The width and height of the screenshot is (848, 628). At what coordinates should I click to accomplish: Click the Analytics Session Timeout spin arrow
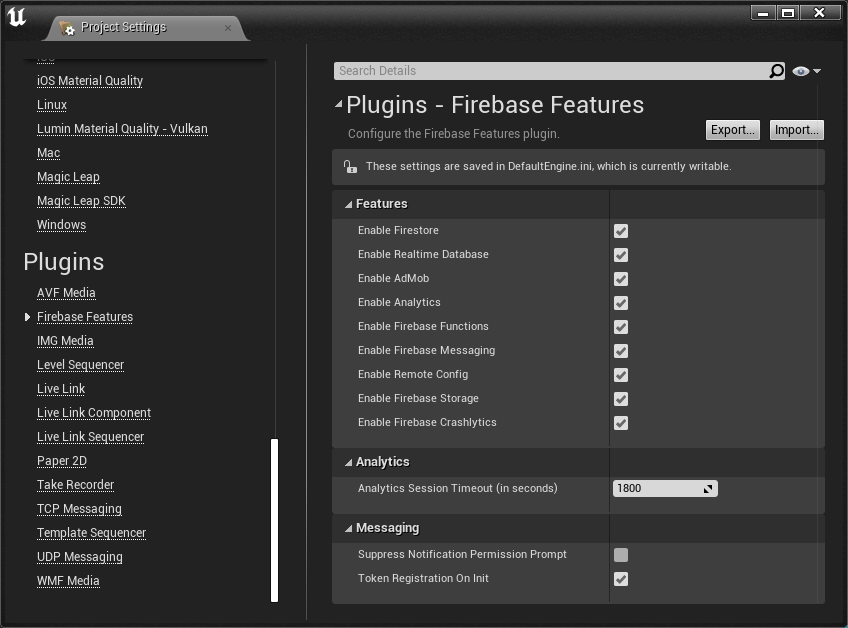pyautogui.click(x=708, y=489)
